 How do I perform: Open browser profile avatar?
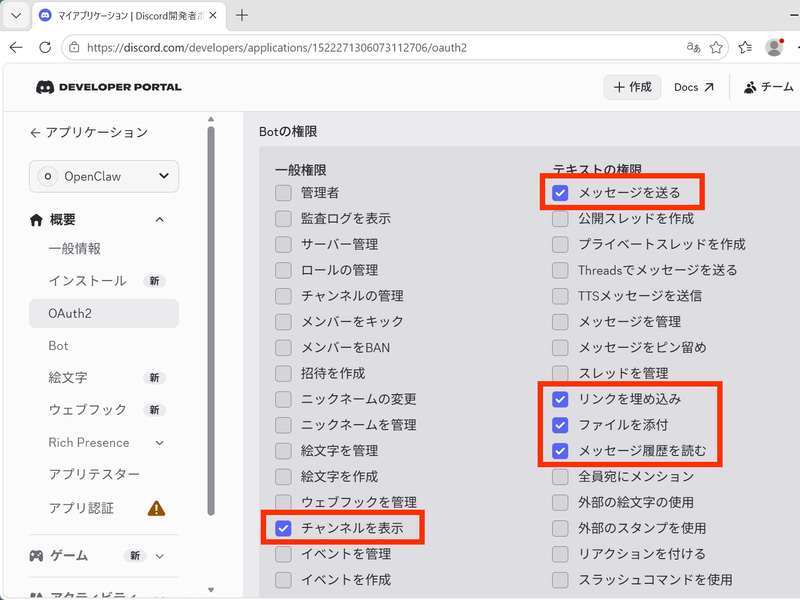click(774, 47)
